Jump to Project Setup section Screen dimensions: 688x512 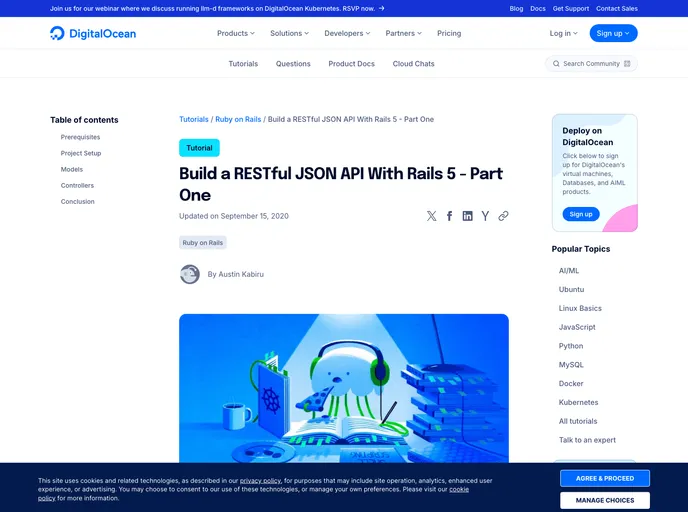point(81,153)
